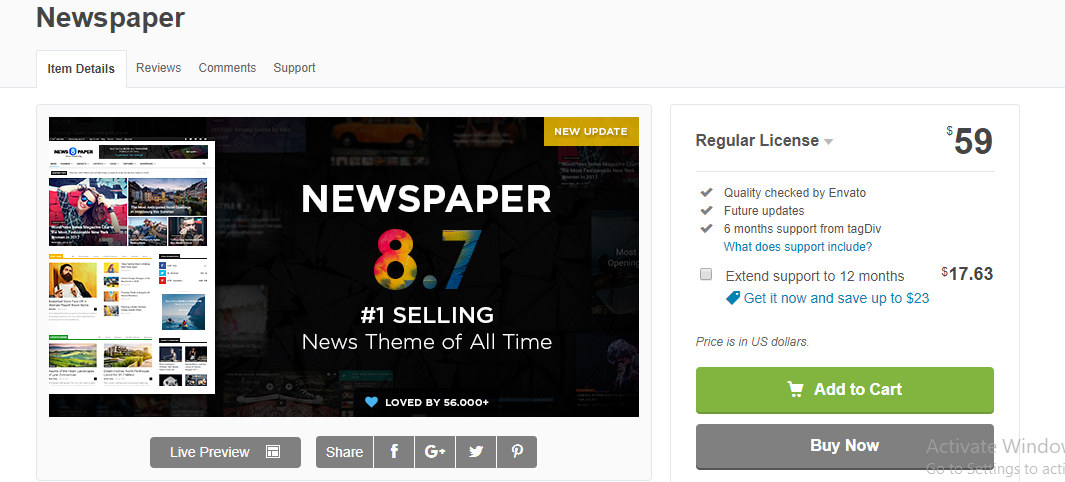Click Quality checked by Envato text
1065x482 pixels.
795,193
